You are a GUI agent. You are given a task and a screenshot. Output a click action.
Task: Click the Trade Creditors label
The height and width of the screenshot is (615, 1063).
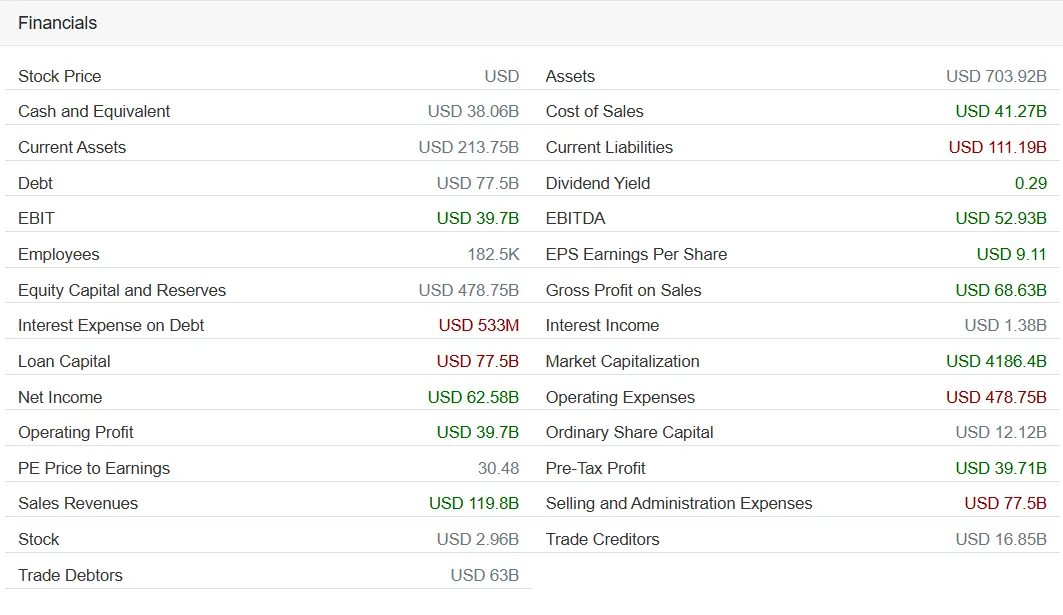(603, 539)
